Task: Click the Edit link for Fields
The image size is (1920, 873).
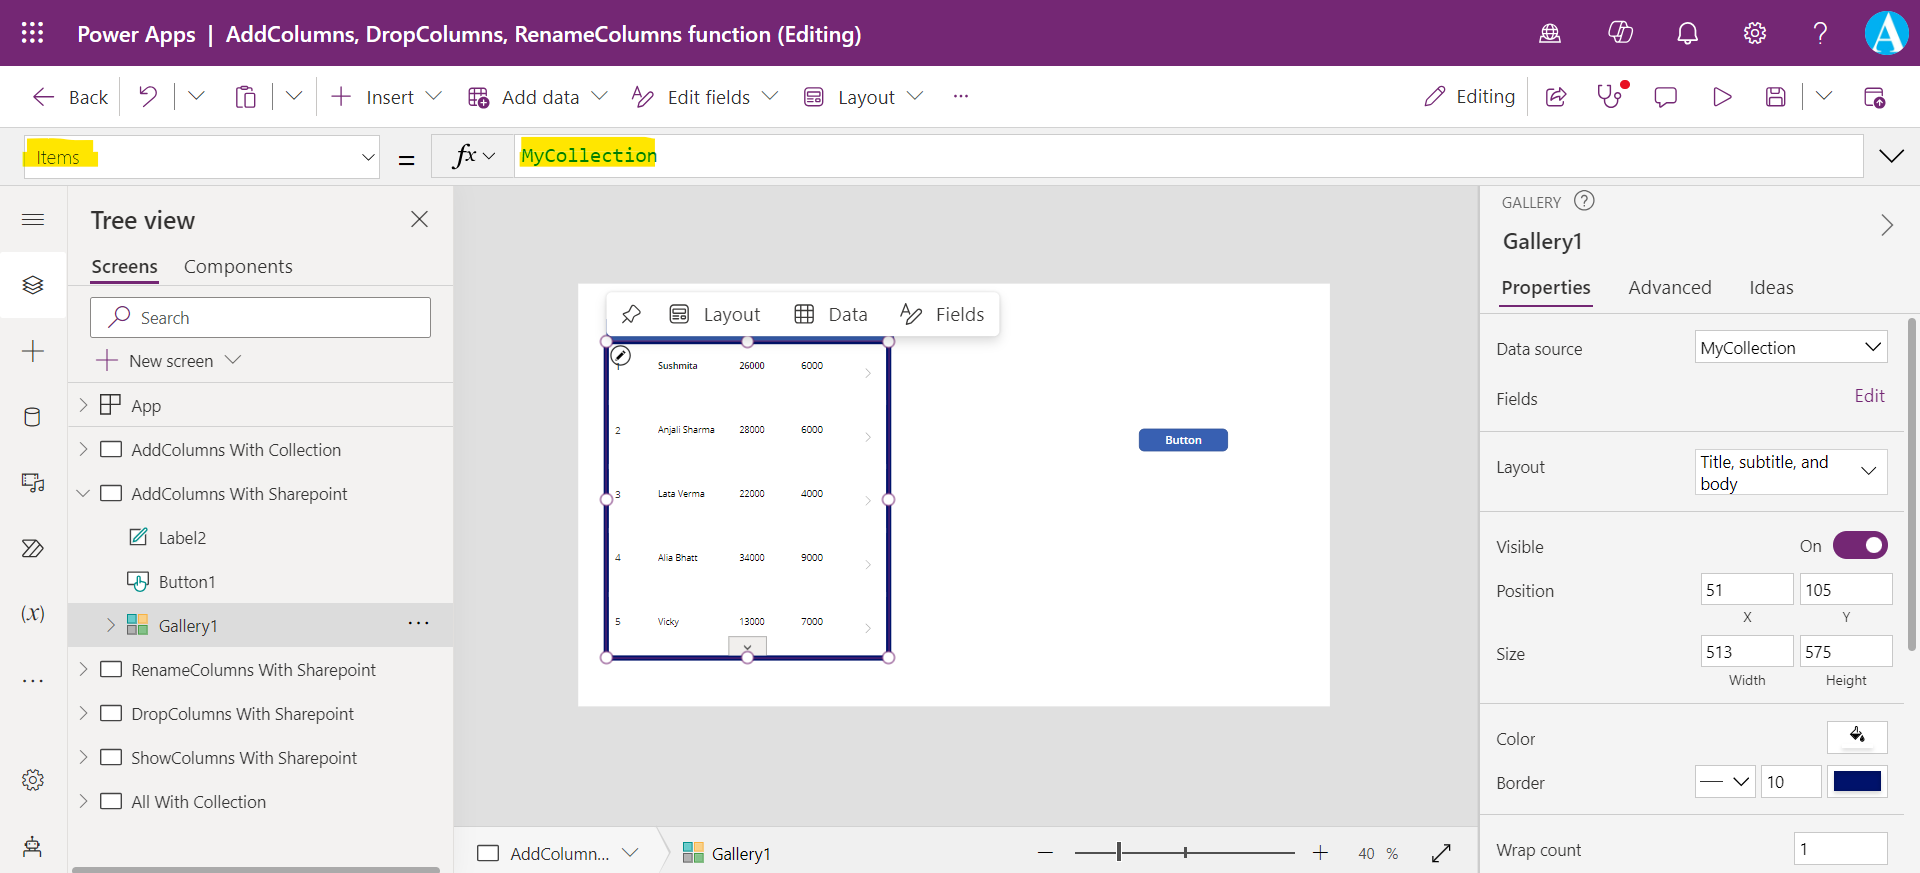Action: [x=1868, y=396]
